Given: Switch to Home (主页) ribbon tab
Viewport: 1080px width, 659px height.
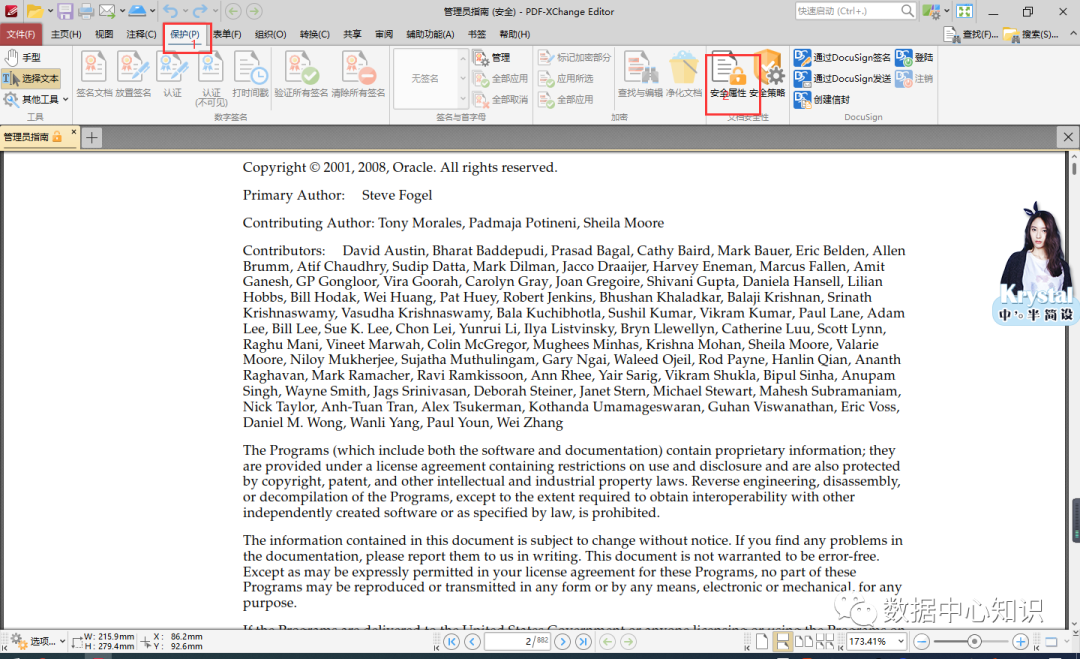Looking at the screenshot, I should click(x=66, y=34).
